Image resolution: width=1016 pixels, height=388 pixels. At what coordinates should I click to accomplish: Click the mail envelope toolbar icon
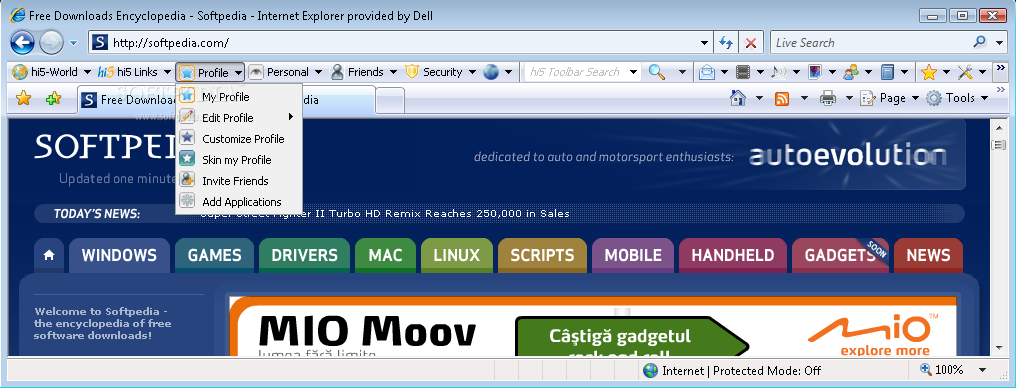pyautogui.click(x=706, y=73)
